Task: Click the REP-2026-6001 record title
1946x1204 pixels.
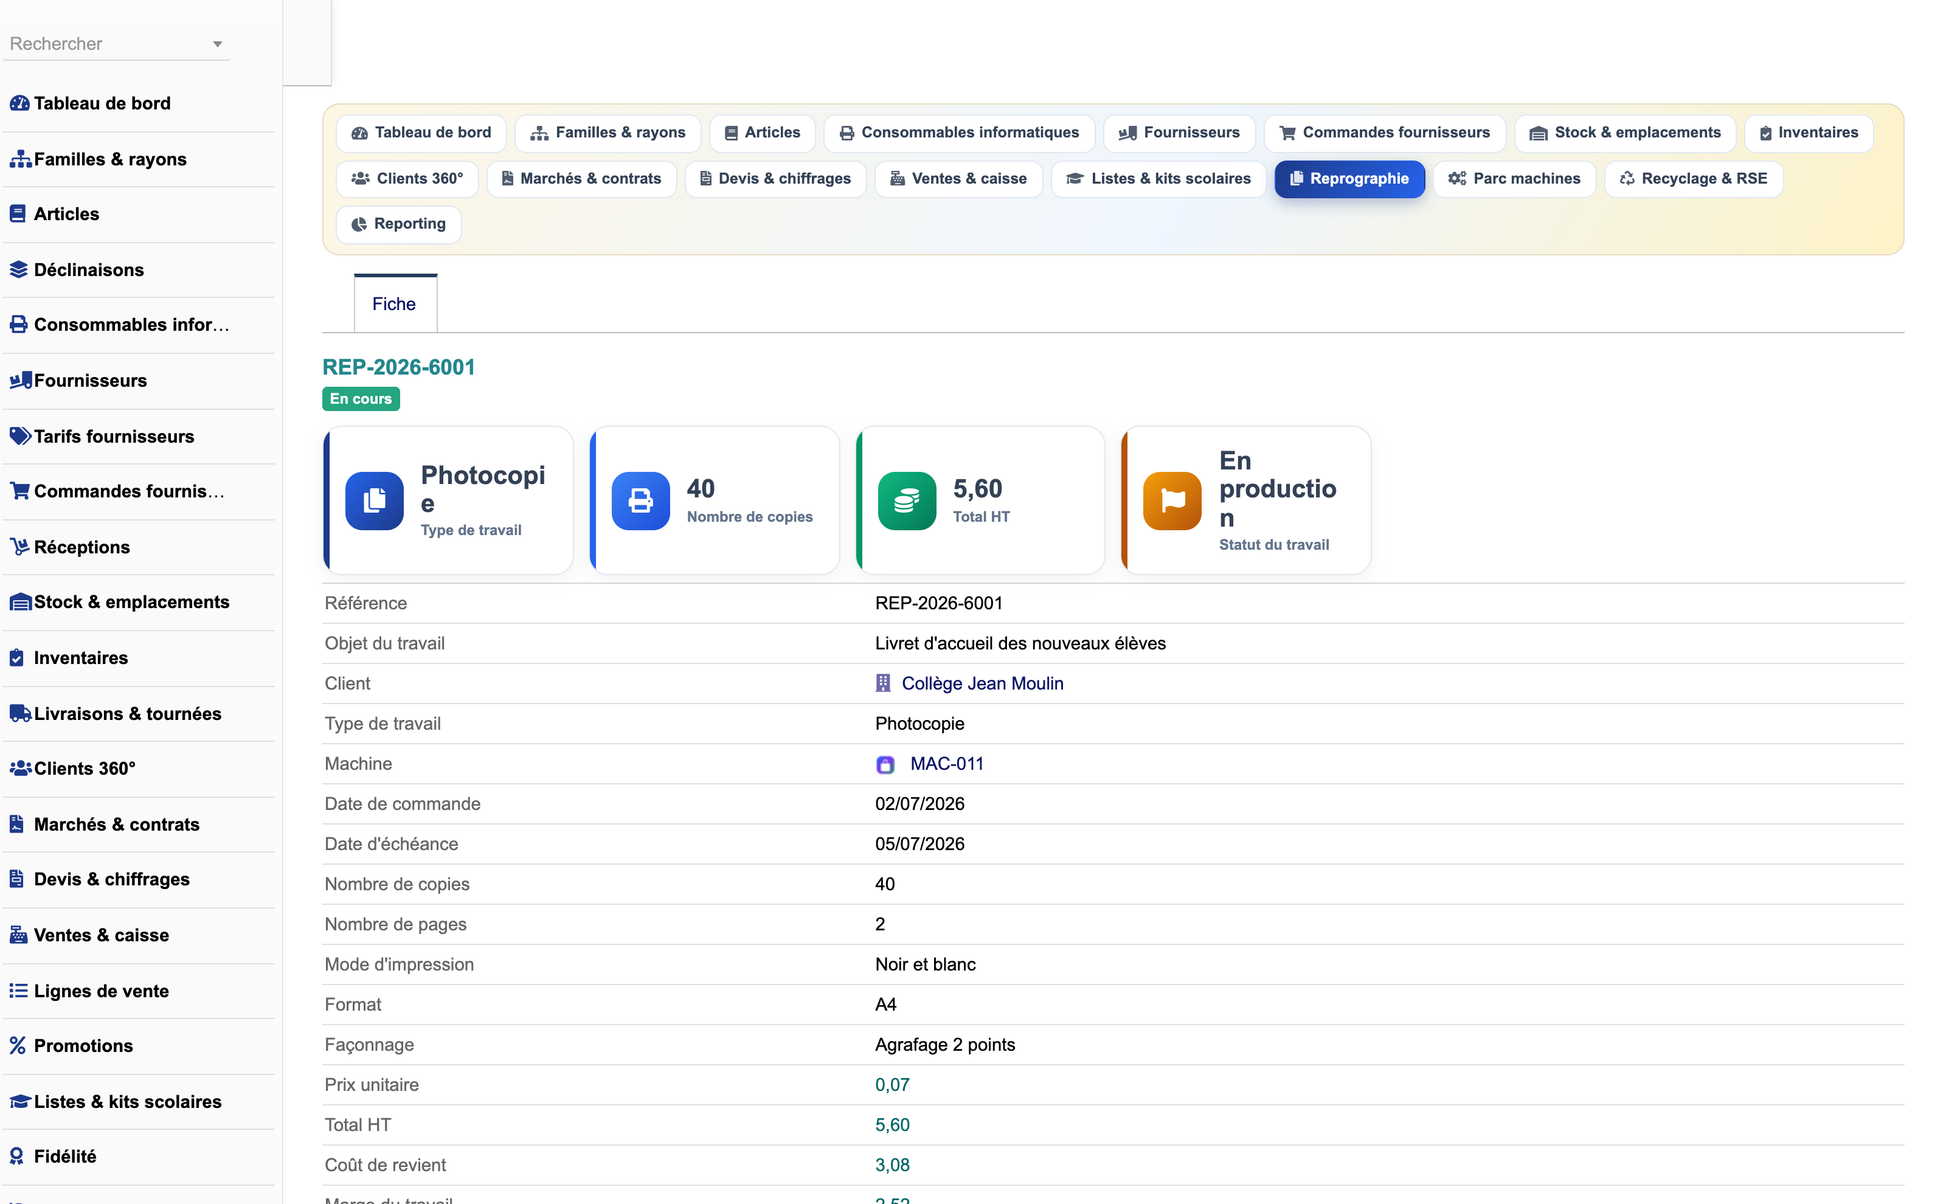Action: tap(398, 367)
